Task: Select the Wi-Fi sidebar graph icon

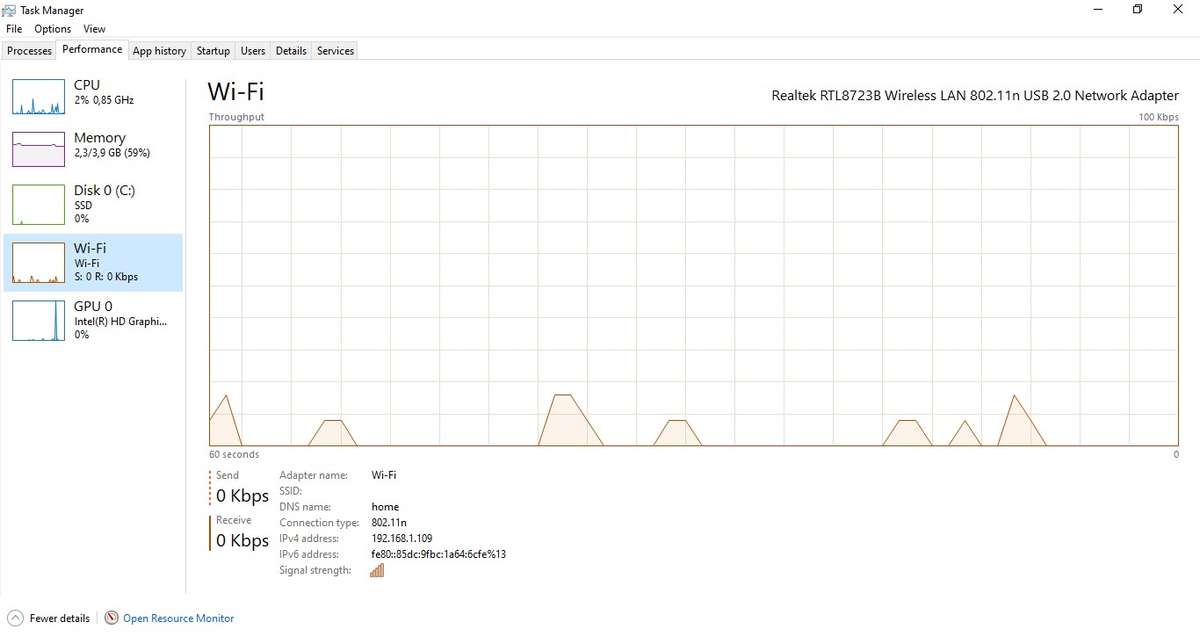Action: [38, 263]
